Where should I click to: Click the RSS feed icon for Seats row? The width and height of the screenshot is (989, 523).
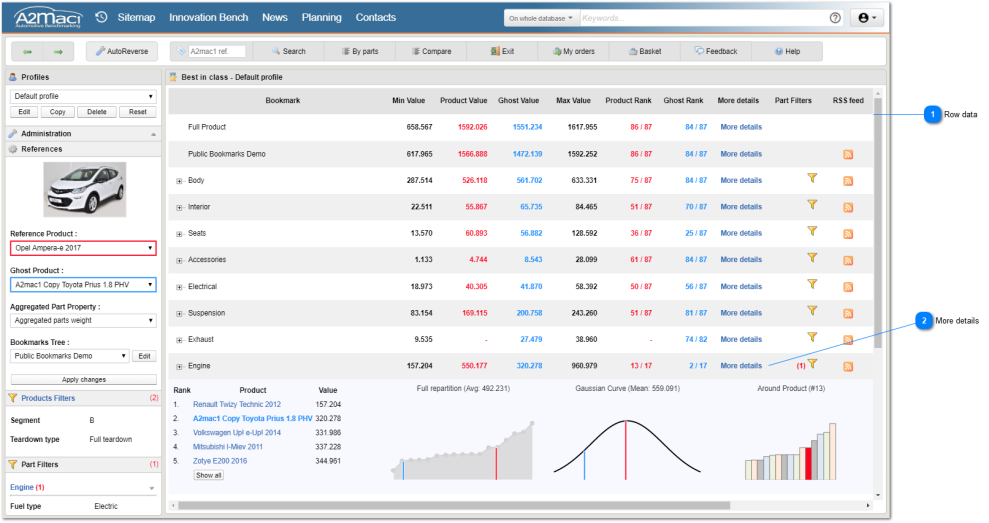pos(848,234)
